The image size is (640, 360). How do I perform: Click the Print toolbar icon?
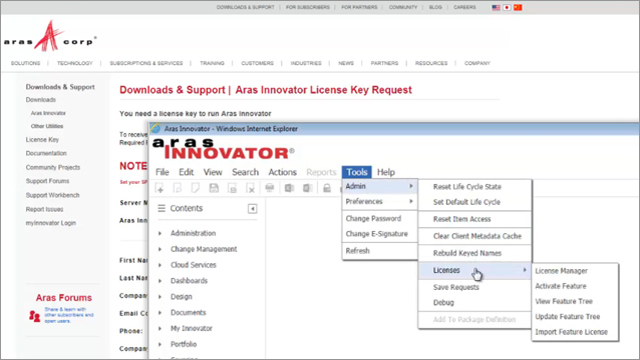pos(269,188)
